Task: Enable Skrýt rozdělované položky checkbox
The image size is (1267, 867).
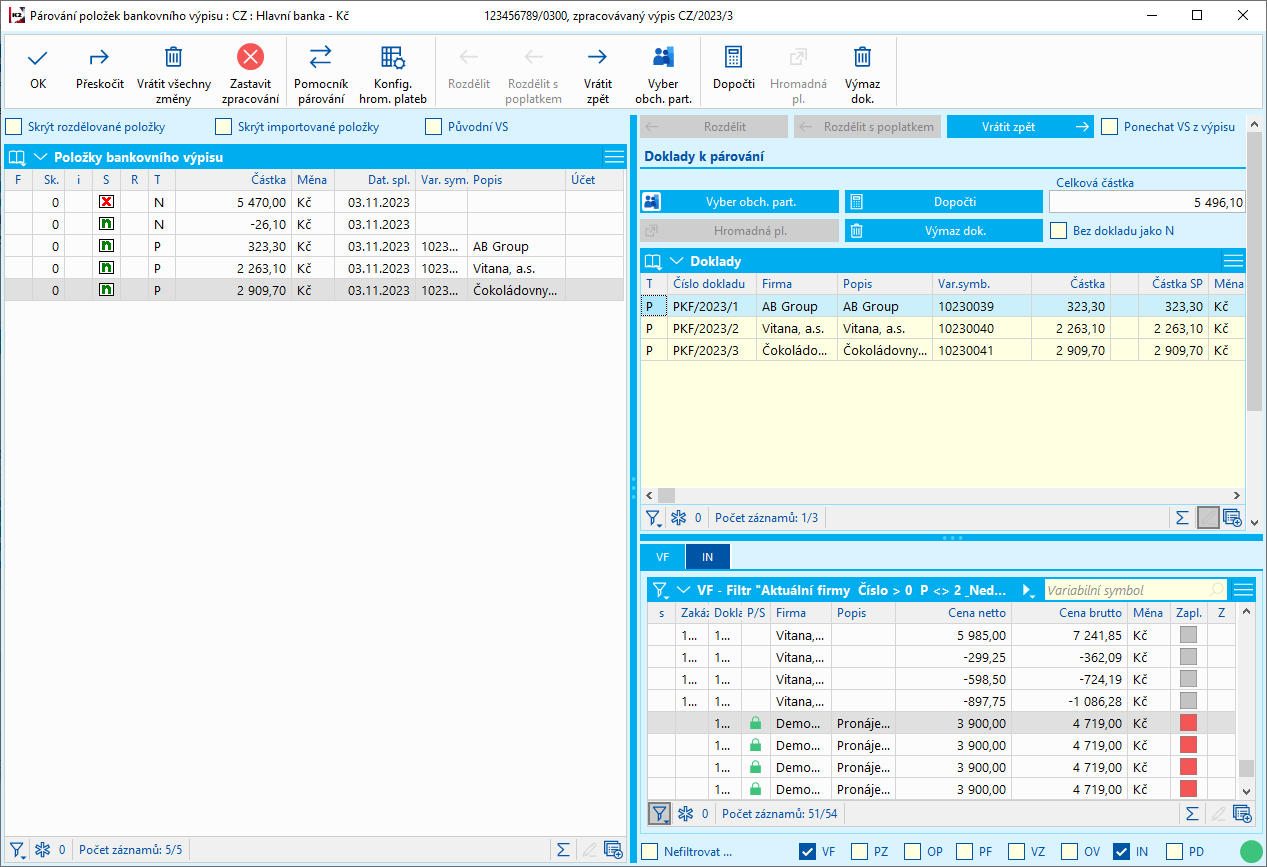Action: pos(14,127)
